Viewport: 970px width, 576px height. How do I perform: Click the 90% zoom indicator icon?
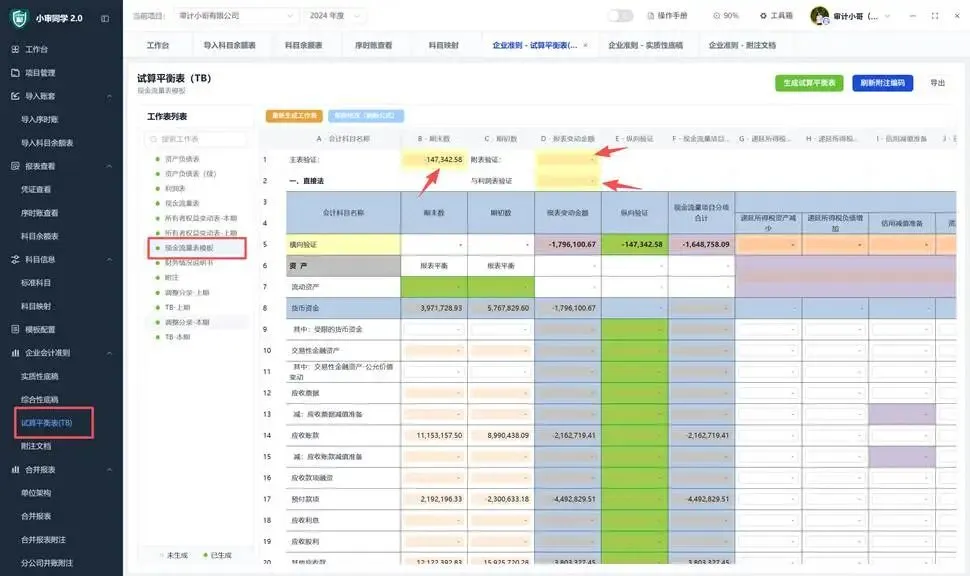coord(716,15)
